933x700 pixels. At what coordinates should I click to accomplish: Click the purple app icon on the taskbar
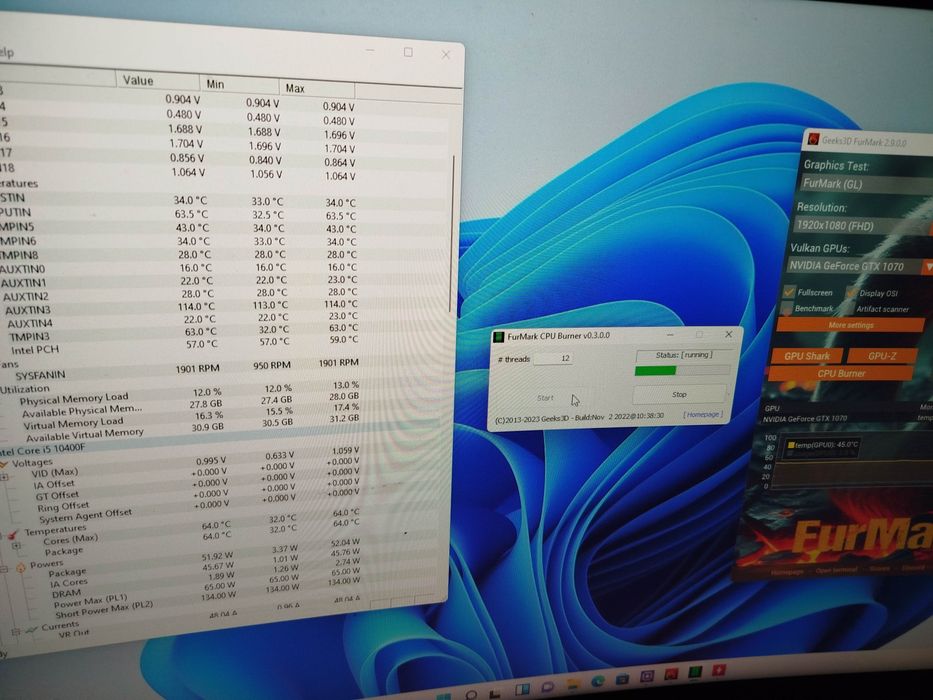click(x=647, y=676)
